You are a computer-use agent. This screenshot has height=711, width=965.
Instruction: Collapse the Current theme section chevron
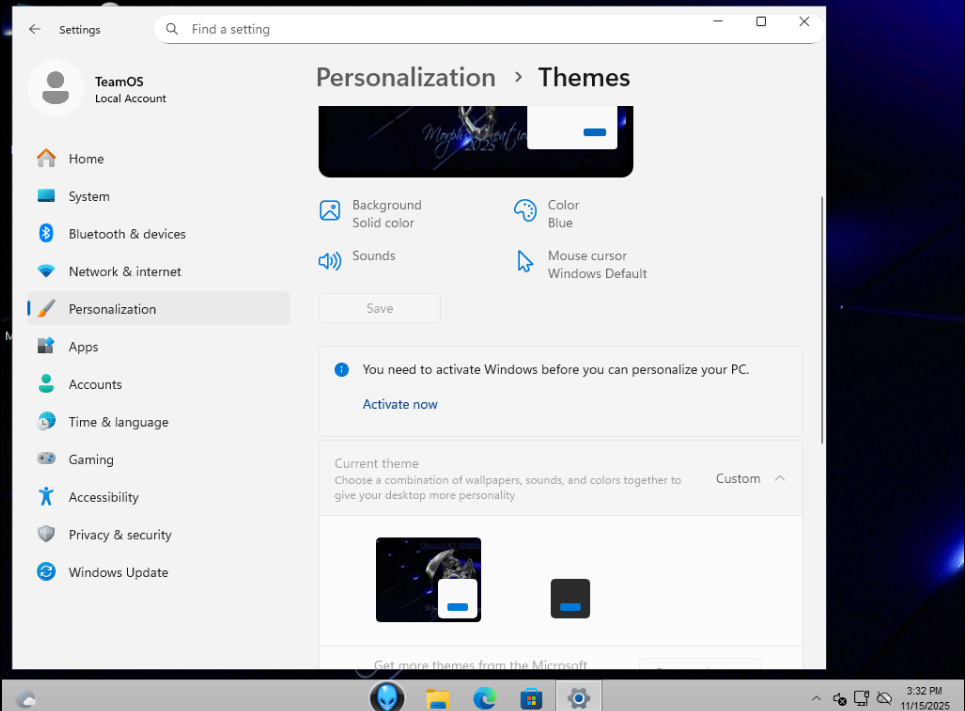(x=780, y=478)
